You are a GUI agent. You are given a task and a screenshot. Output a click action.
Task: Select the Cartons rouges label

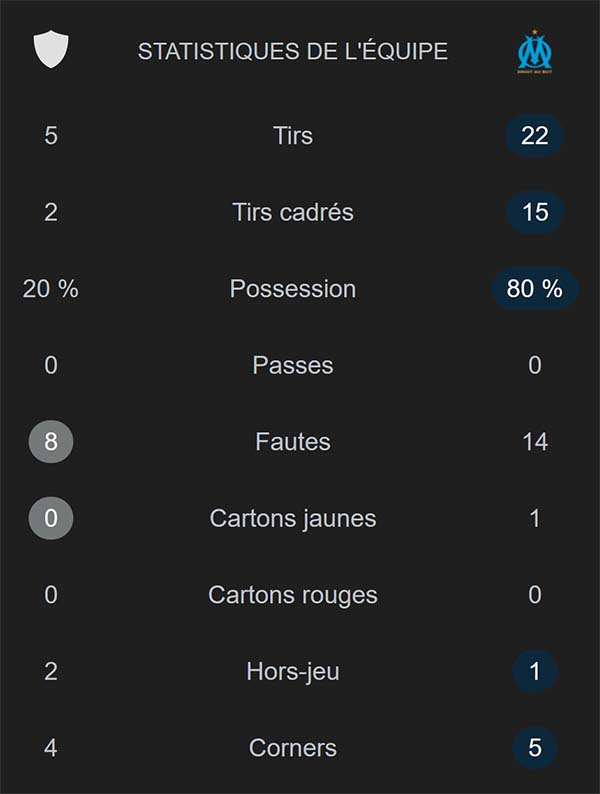(x=293, y=595)
